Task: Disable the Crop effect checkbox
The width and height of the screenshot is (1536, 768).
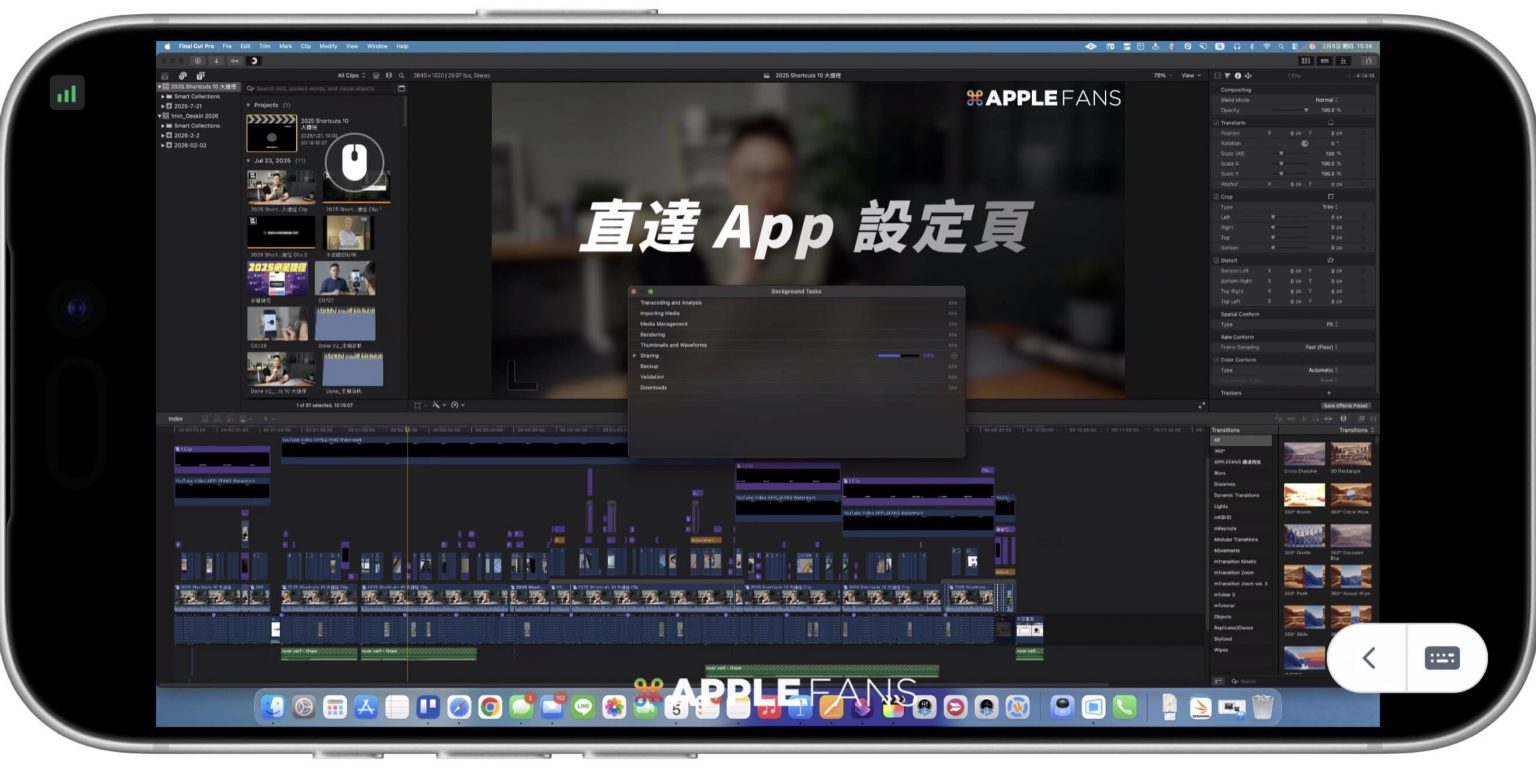Action: click(1216, 196)
